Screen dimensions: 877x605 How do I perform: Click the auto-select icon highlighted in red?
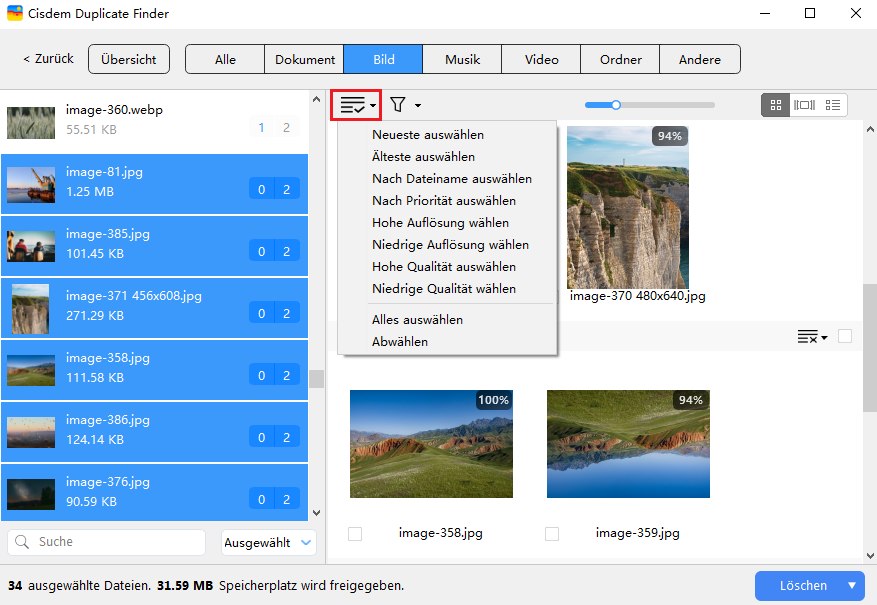[x=351, y=103]
